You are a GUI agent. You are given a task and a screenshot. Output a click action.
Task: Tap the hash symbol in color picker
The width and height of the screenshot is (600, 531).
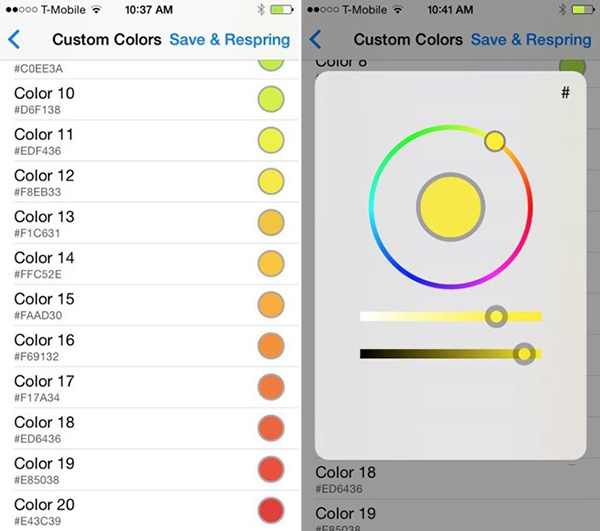coord(565,93)
